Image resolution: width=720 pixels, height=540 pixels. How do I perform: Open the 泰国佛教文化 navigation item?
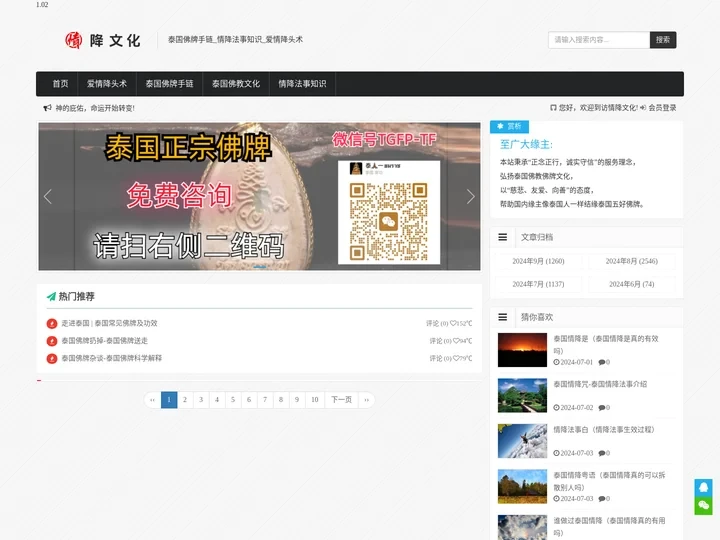click(x=236, y=84)
